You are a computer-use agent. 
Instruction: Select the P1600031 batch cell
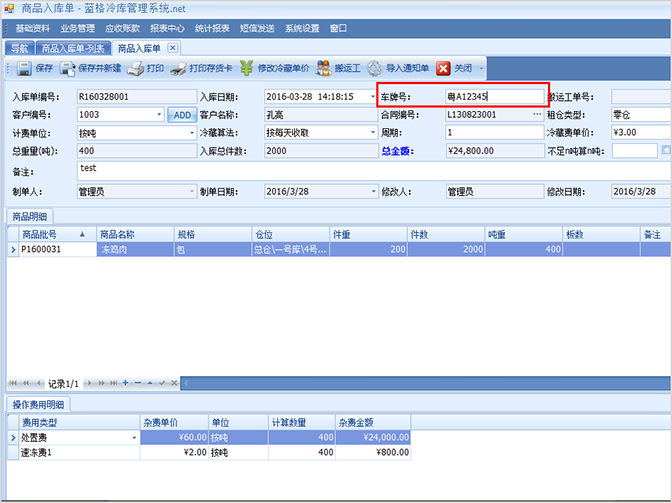(57, 249)
